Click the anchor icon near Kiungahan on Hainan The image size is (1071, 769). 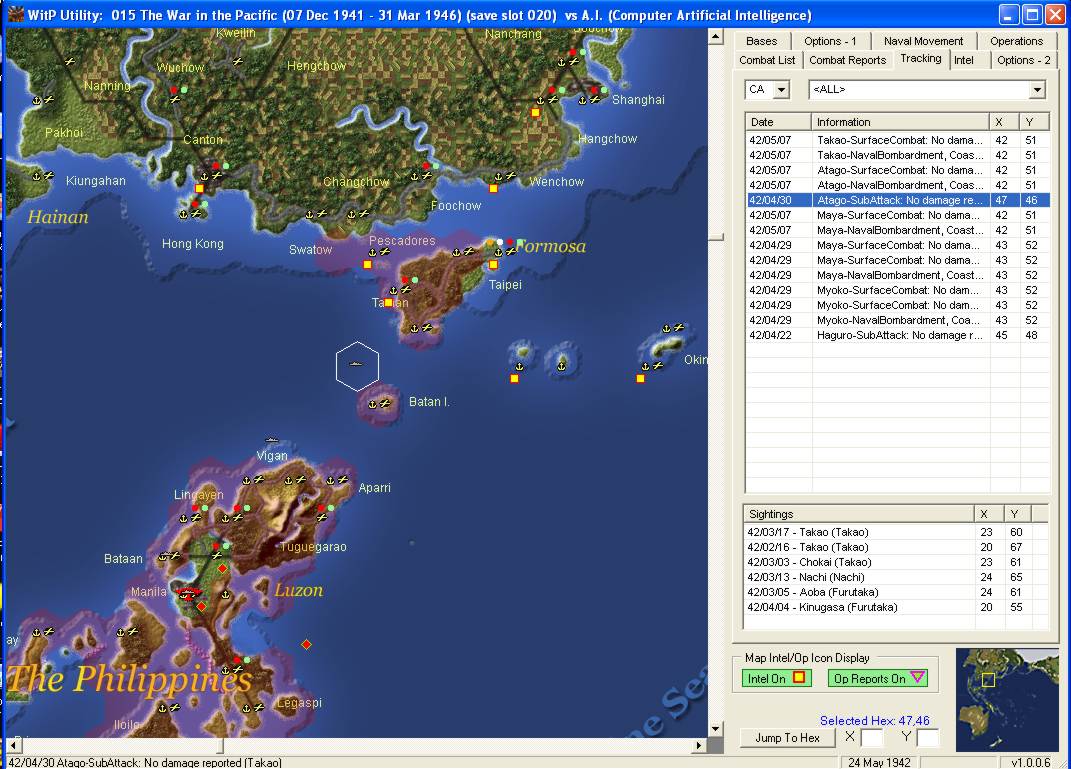pyautogui.click(x=36, y=175)
